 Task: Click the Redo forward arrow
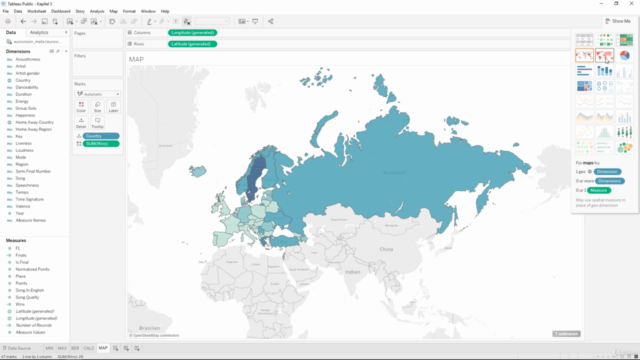tap(34, 21)
